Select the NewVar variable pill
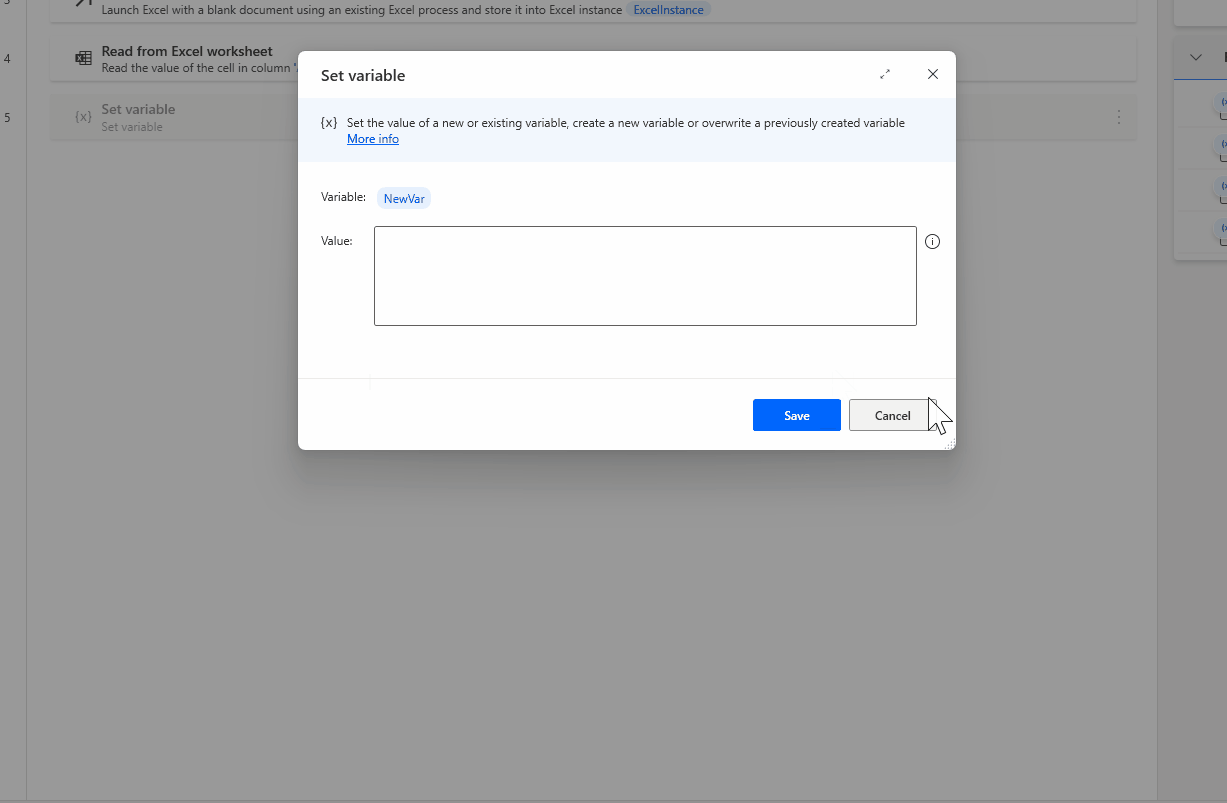Image resolution: width=1227 pixels, height=803 pixels. click(x=403, y=197)
